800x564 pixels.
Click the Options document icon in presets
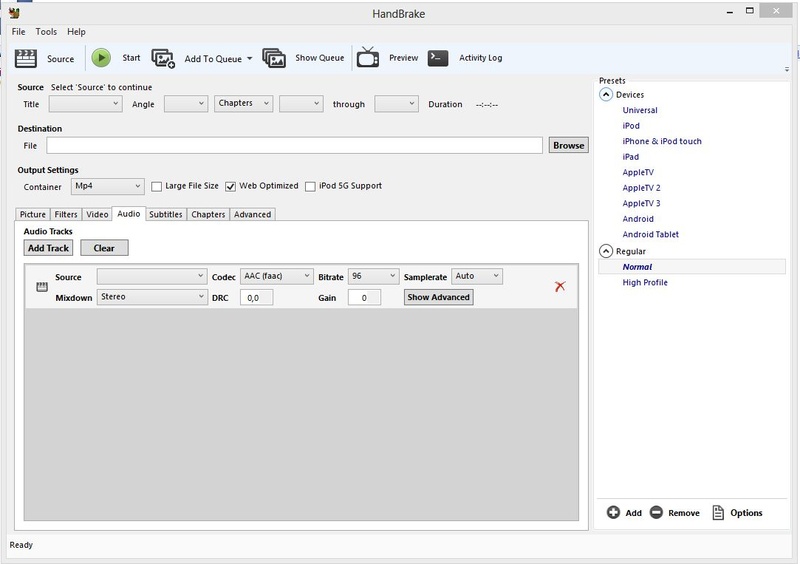[x=718, y=513]
